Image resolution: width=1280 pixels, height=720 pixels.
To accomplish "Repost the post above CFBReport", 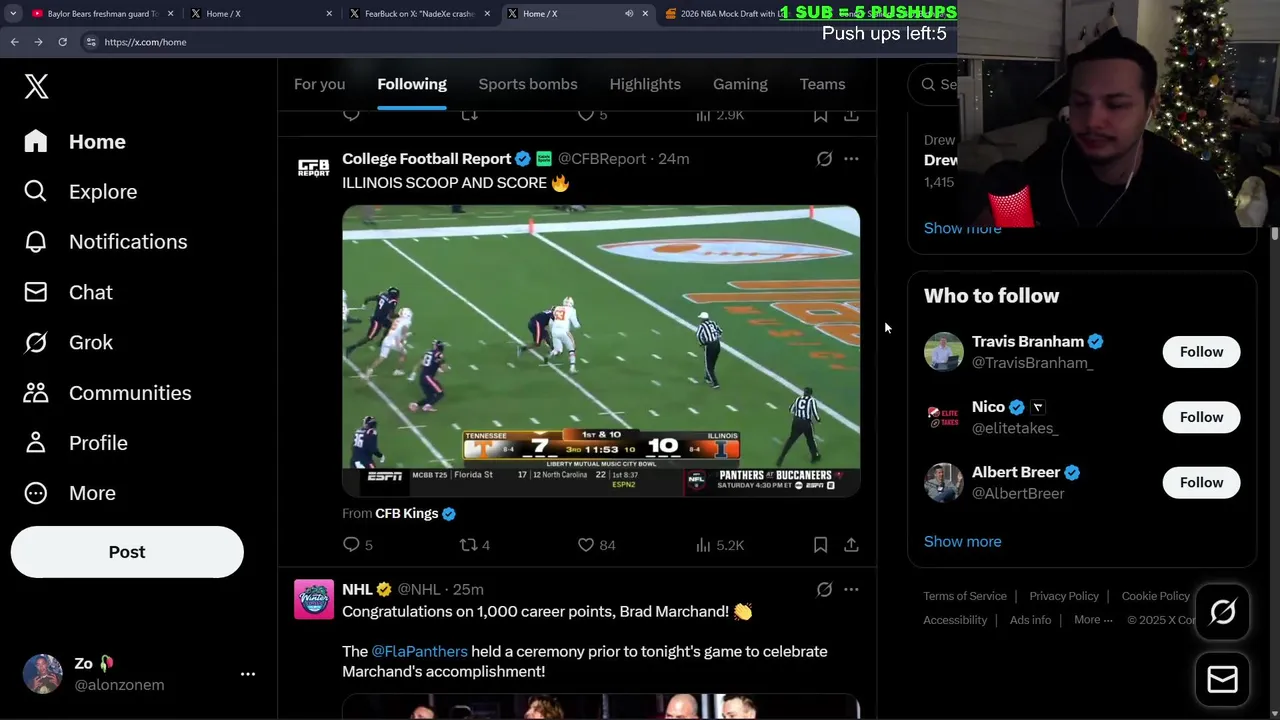I will click(468, 115).
